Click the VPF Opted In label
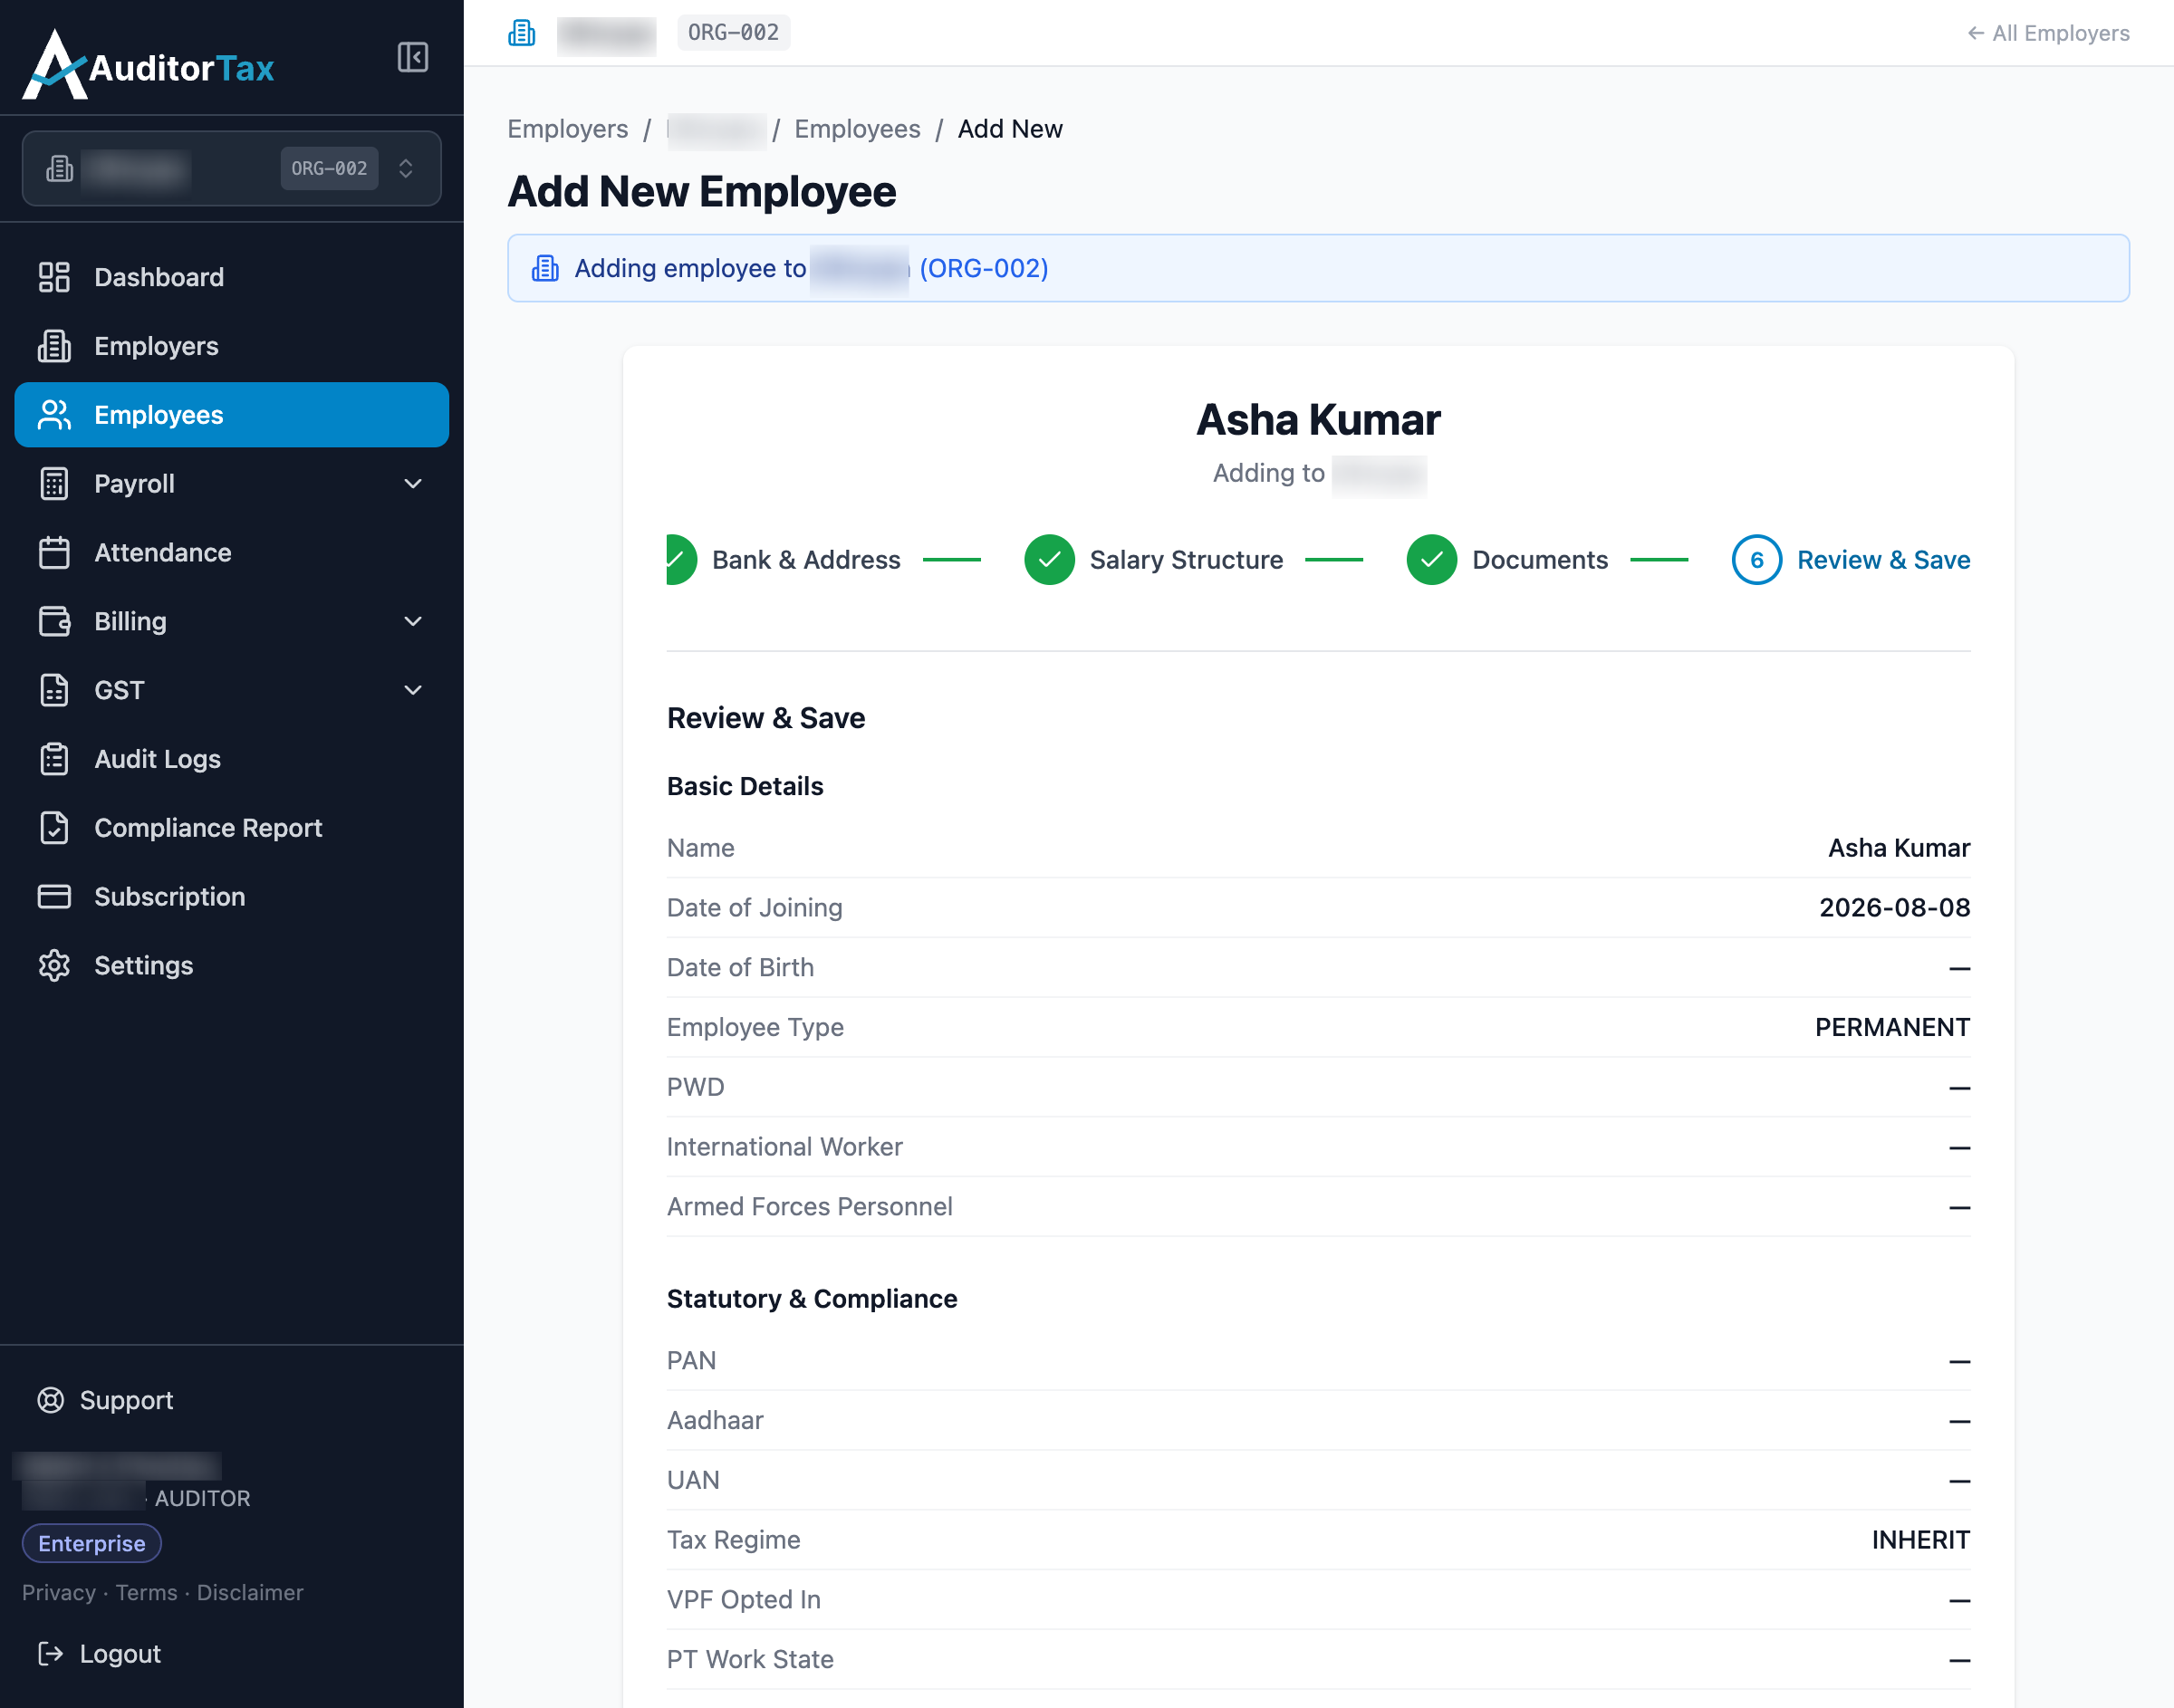Screen dimensions: 2174x1708 click(744, 1600)
